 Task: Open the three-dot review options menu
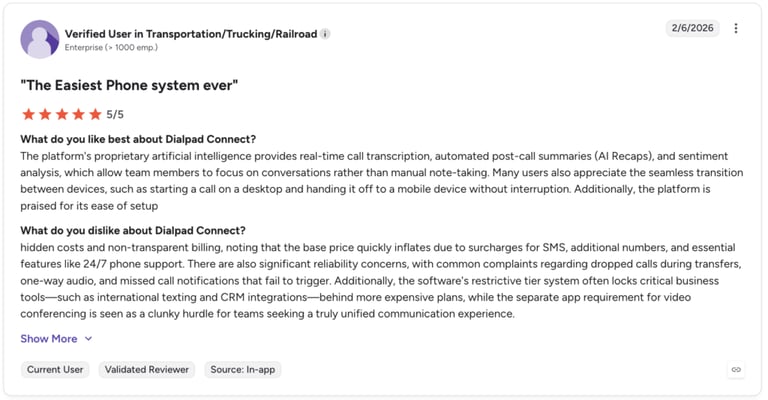point(736,28)
